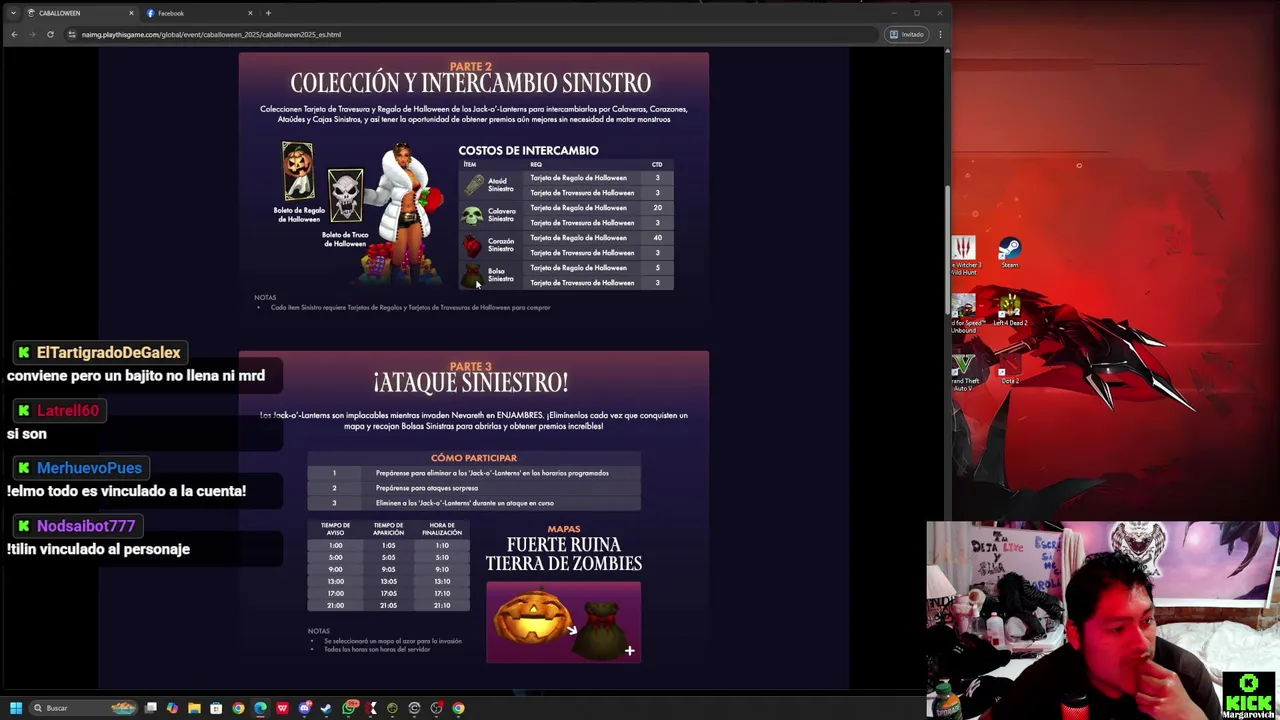This screenshot has height=720, width=1280.
Task: Launch Copilot from taskbar
Action: [172, 708]
